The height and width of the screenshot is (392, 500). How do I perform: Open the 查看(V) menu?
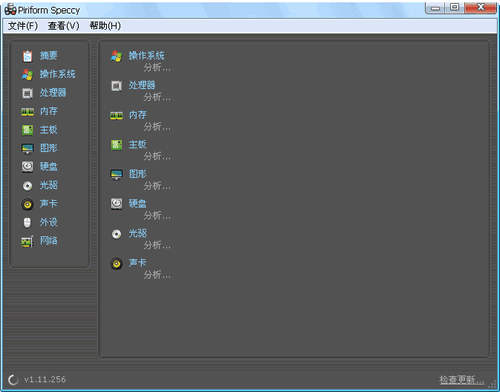tap(63, 26)
